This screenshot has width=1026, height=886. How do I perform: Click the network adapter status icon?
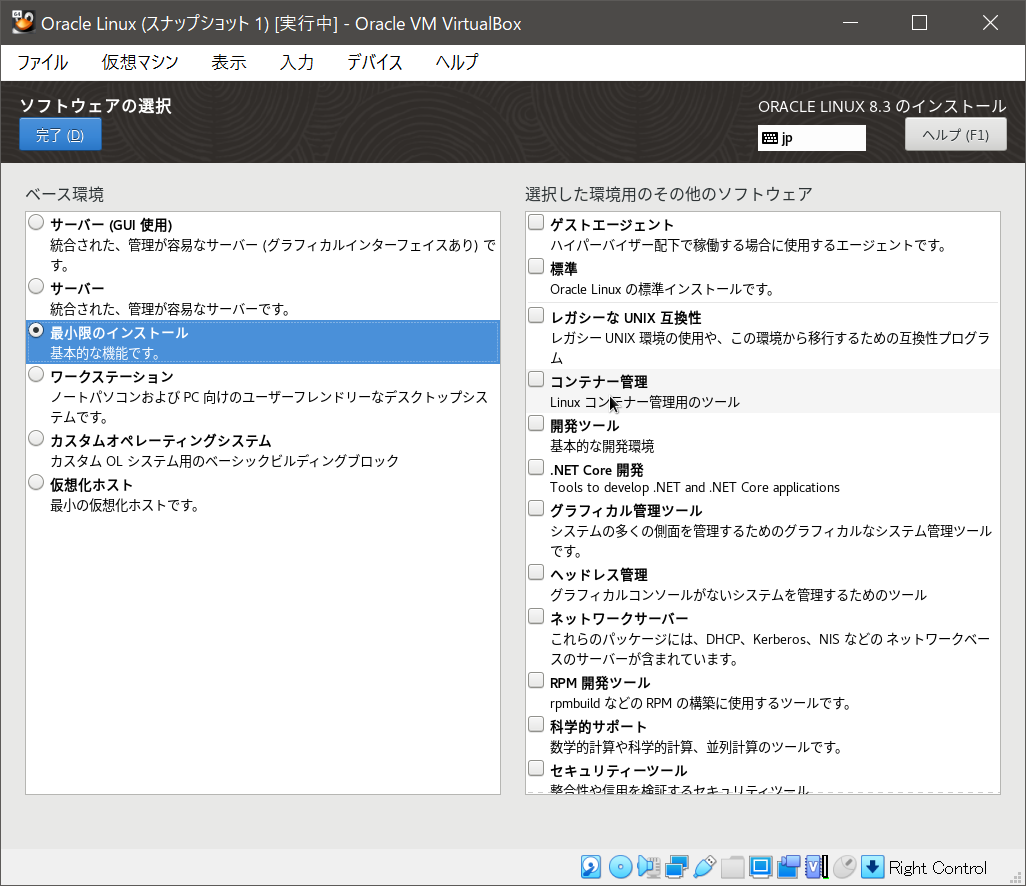677,867
